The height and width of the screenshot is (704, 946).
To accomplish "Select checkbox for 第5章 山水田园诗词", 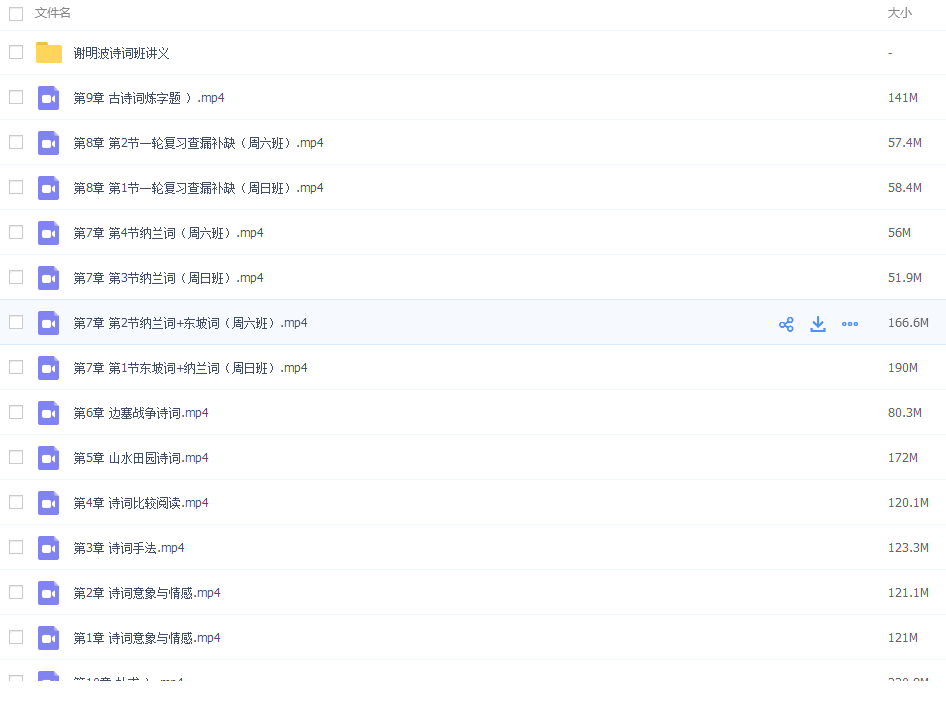I will coord(16,457).
